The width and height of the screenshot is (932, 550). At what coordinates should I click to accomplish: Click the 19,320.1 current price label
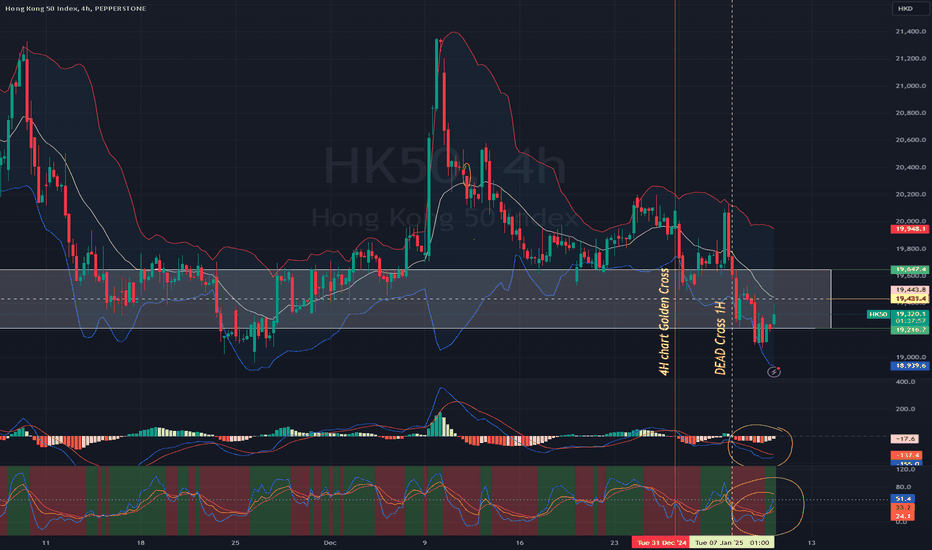(910, 313)
